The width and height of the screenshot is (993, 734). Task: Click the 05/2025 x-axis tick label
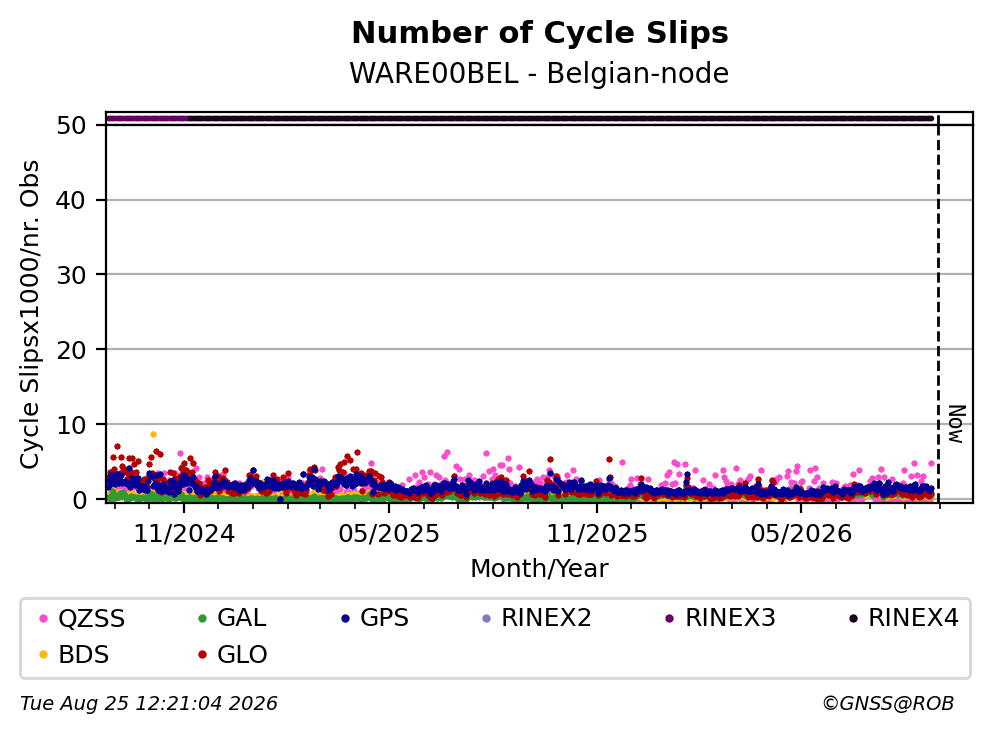tap(389, 534)
